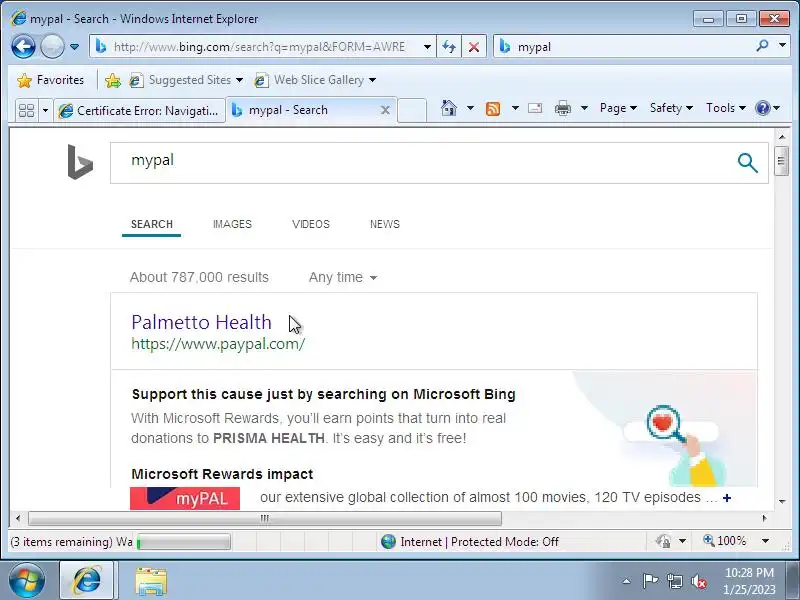The height and width of the screenshot is (600, 800).
Task: Click the Action Center flag icon
Action: [x=650, y=581]
